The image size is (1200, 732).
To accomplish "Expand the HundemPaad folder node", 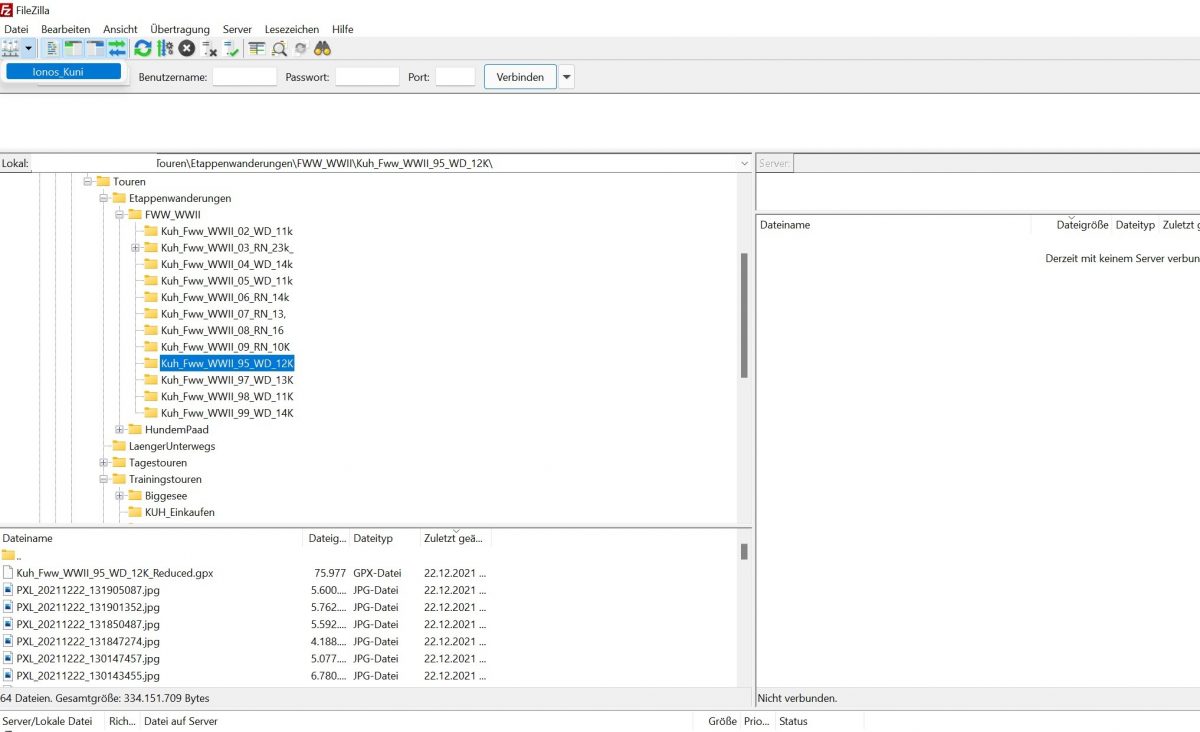I will pos(120,430).
